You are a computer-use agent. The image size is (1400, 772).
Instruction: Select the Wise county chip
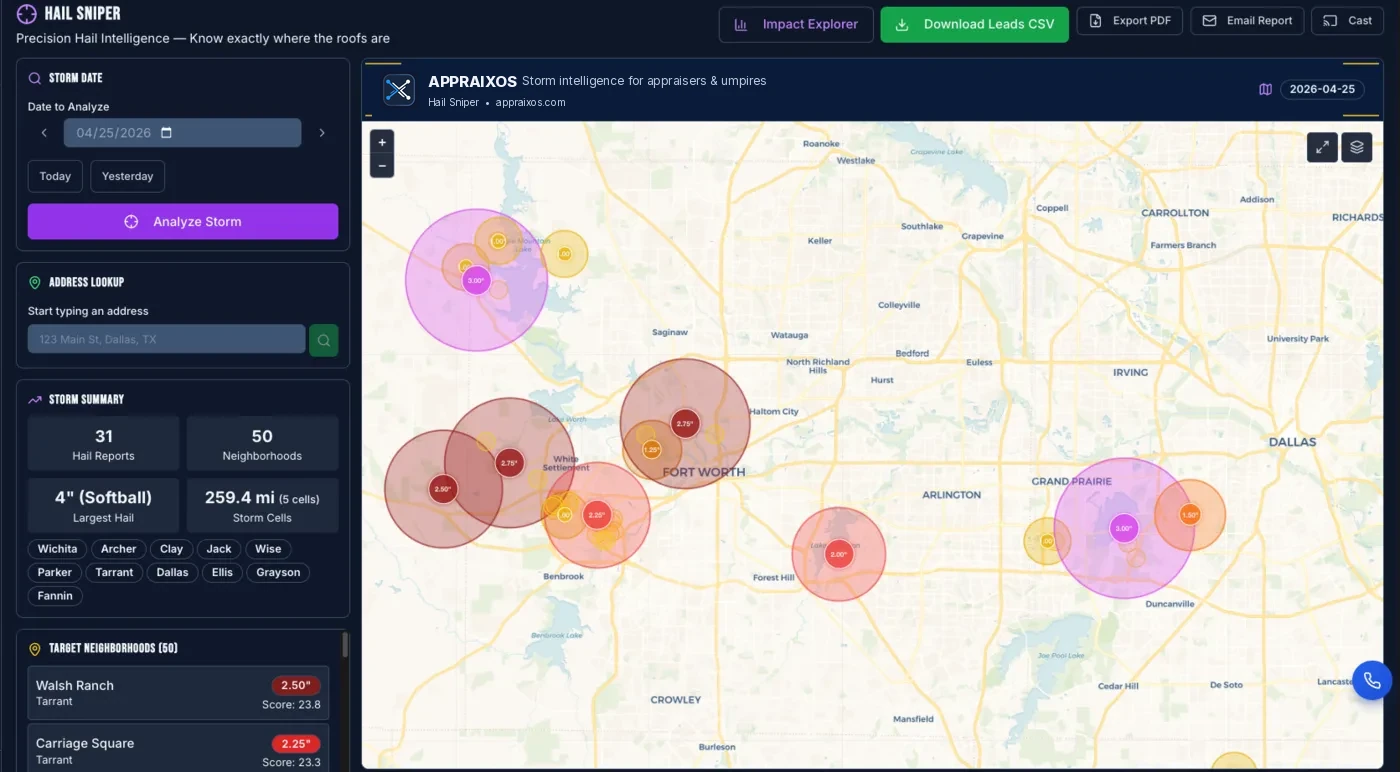click(268, 549)
